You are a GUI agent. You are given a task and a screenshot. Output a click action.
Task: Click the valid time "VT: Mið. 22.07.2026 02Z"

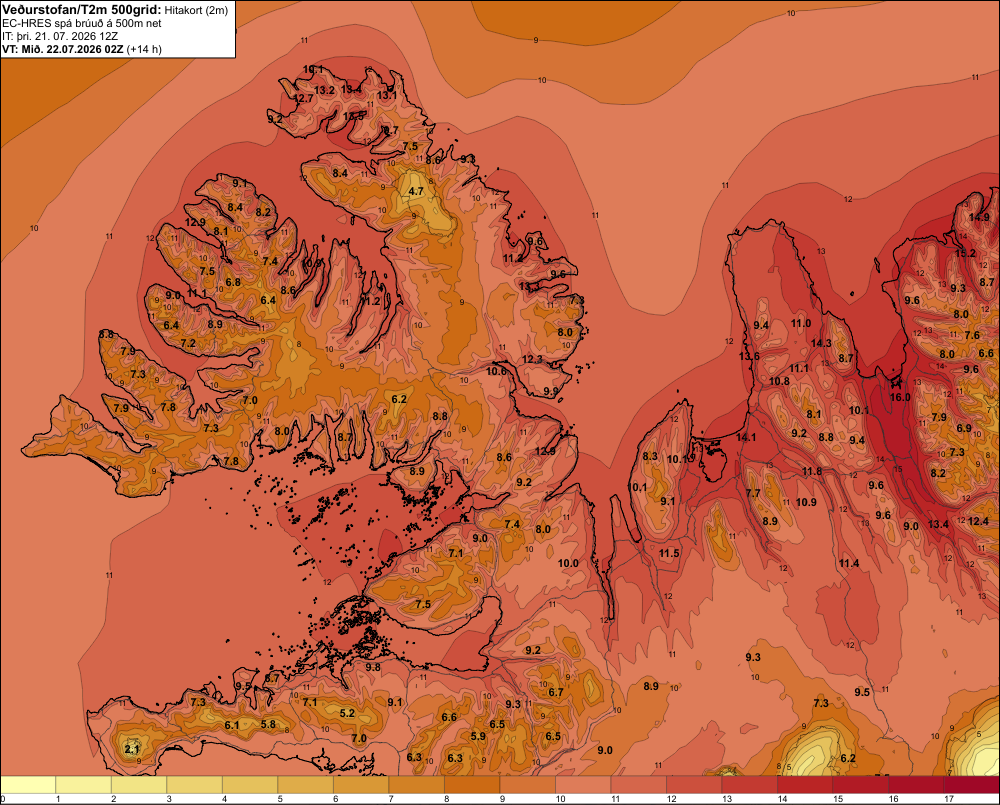pyautogui.click(x=62, y=49)
